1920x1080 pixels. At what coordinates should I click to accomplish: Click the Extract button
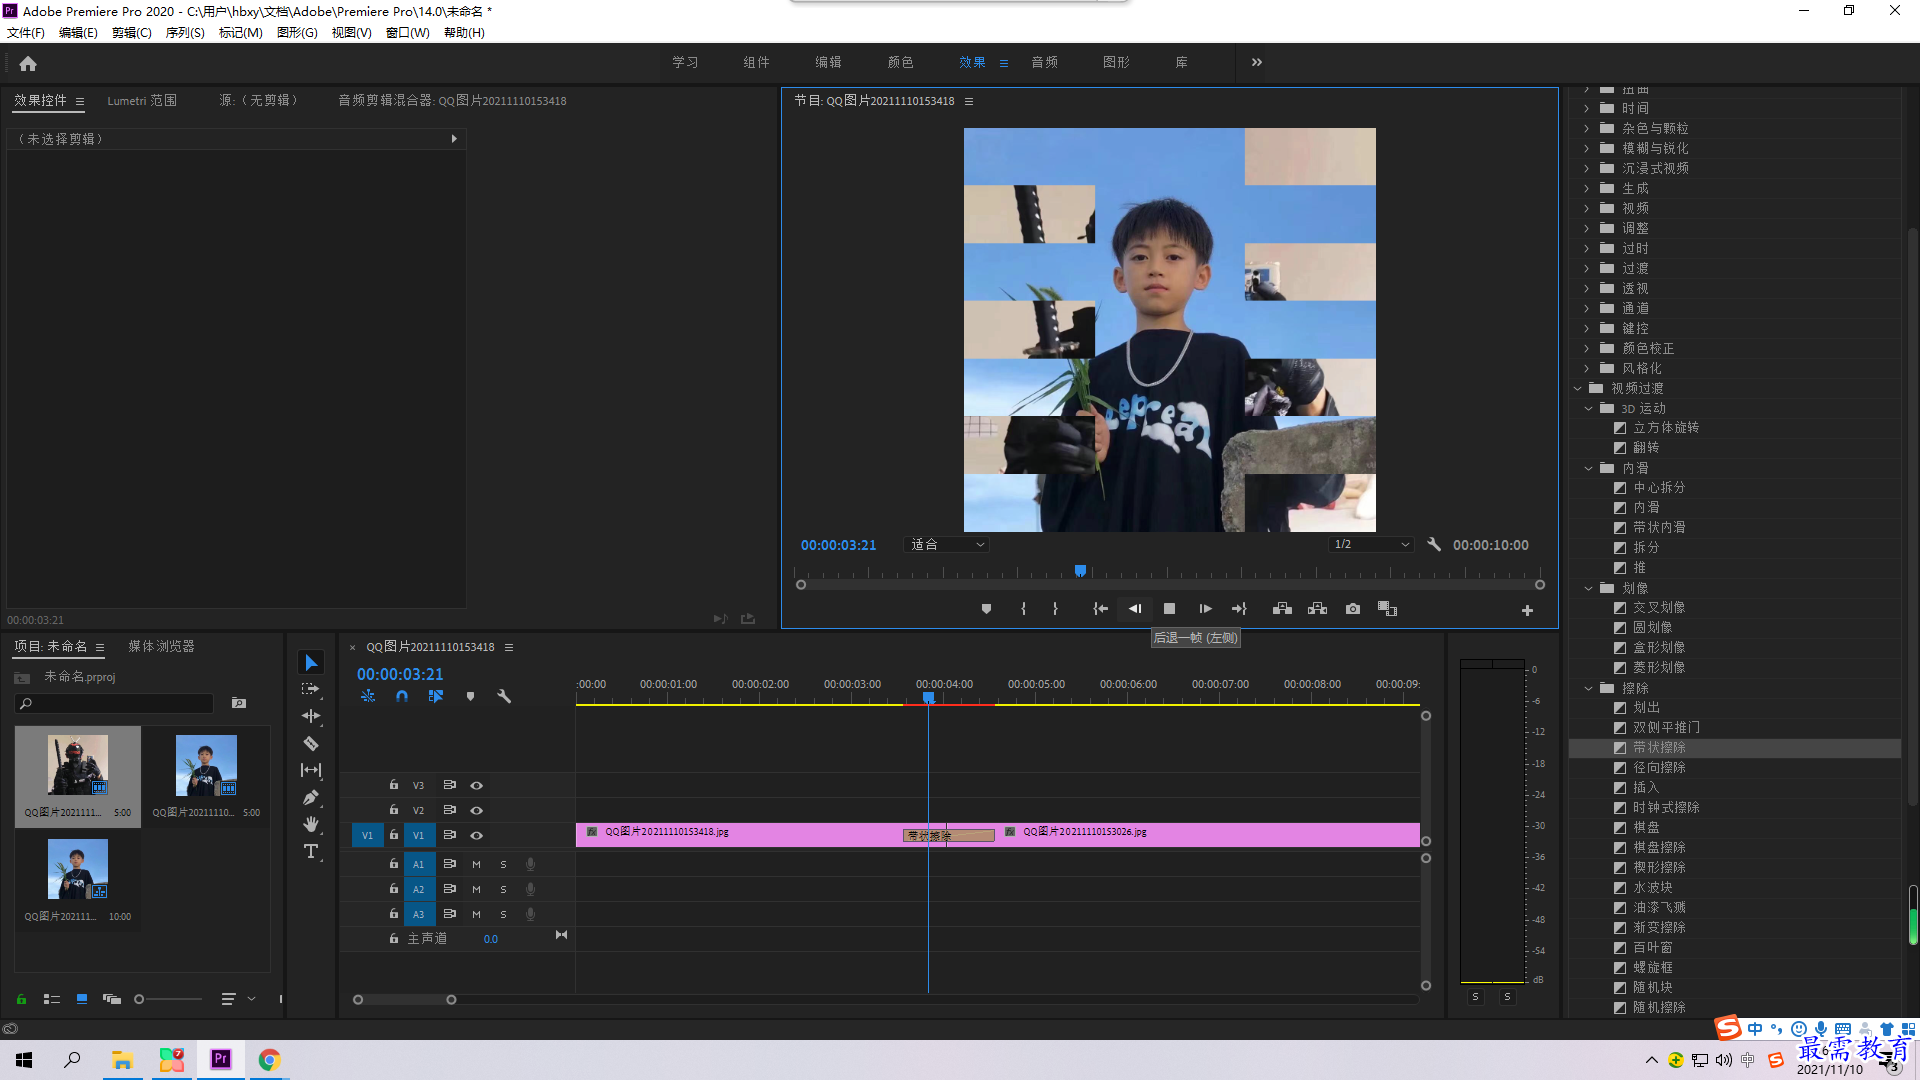coord(1317,609)
